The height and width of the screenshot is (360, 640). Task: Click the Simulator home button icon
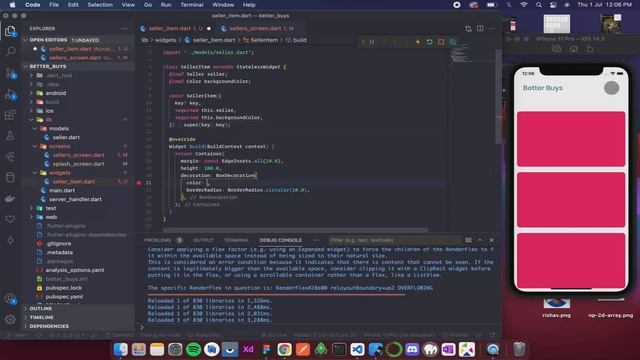[x=573, y=49]
